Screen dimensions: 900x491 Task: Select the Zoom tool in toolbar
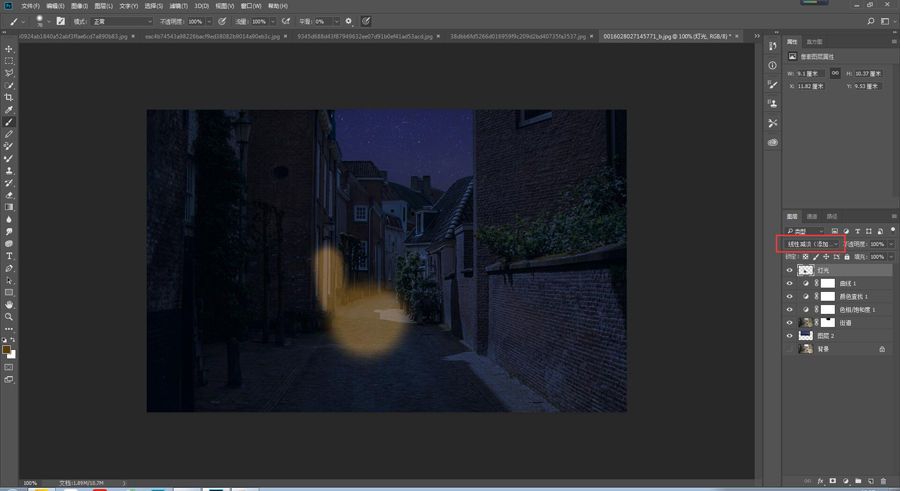tap(9, 316)
